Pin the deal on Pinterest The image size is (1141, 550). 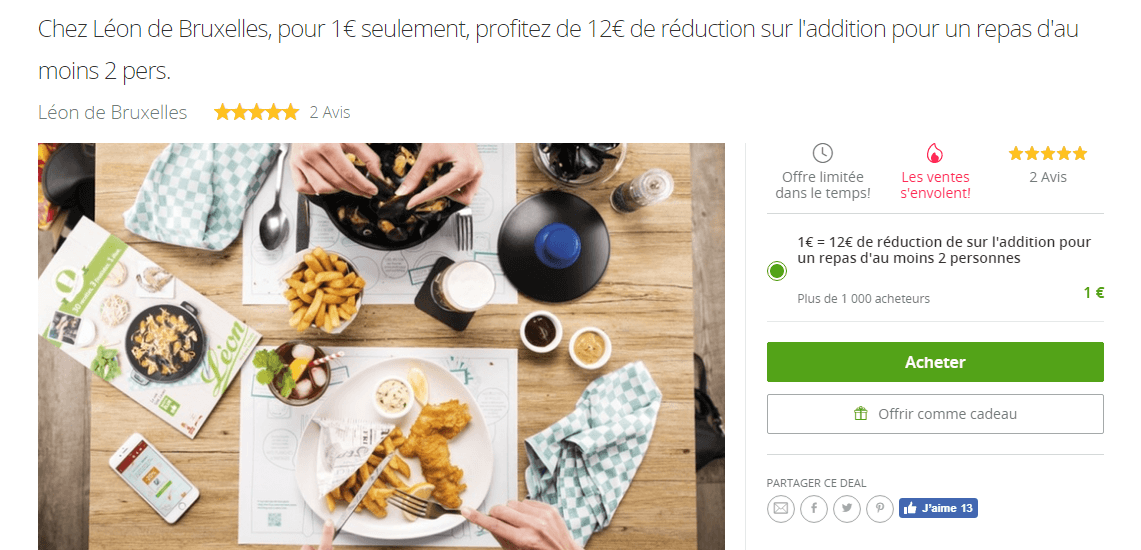point(880,508)
